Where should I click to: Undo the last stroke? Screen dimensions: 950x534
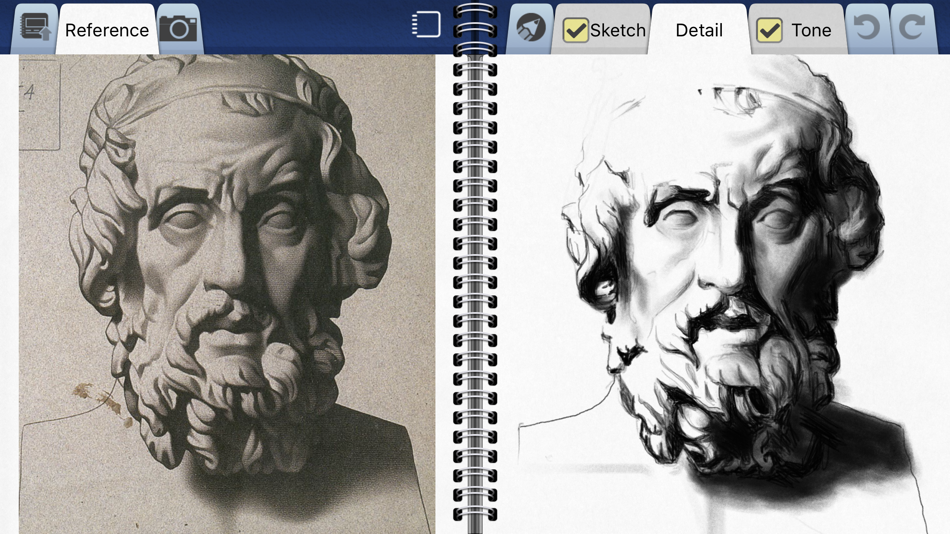pos(866,28)
